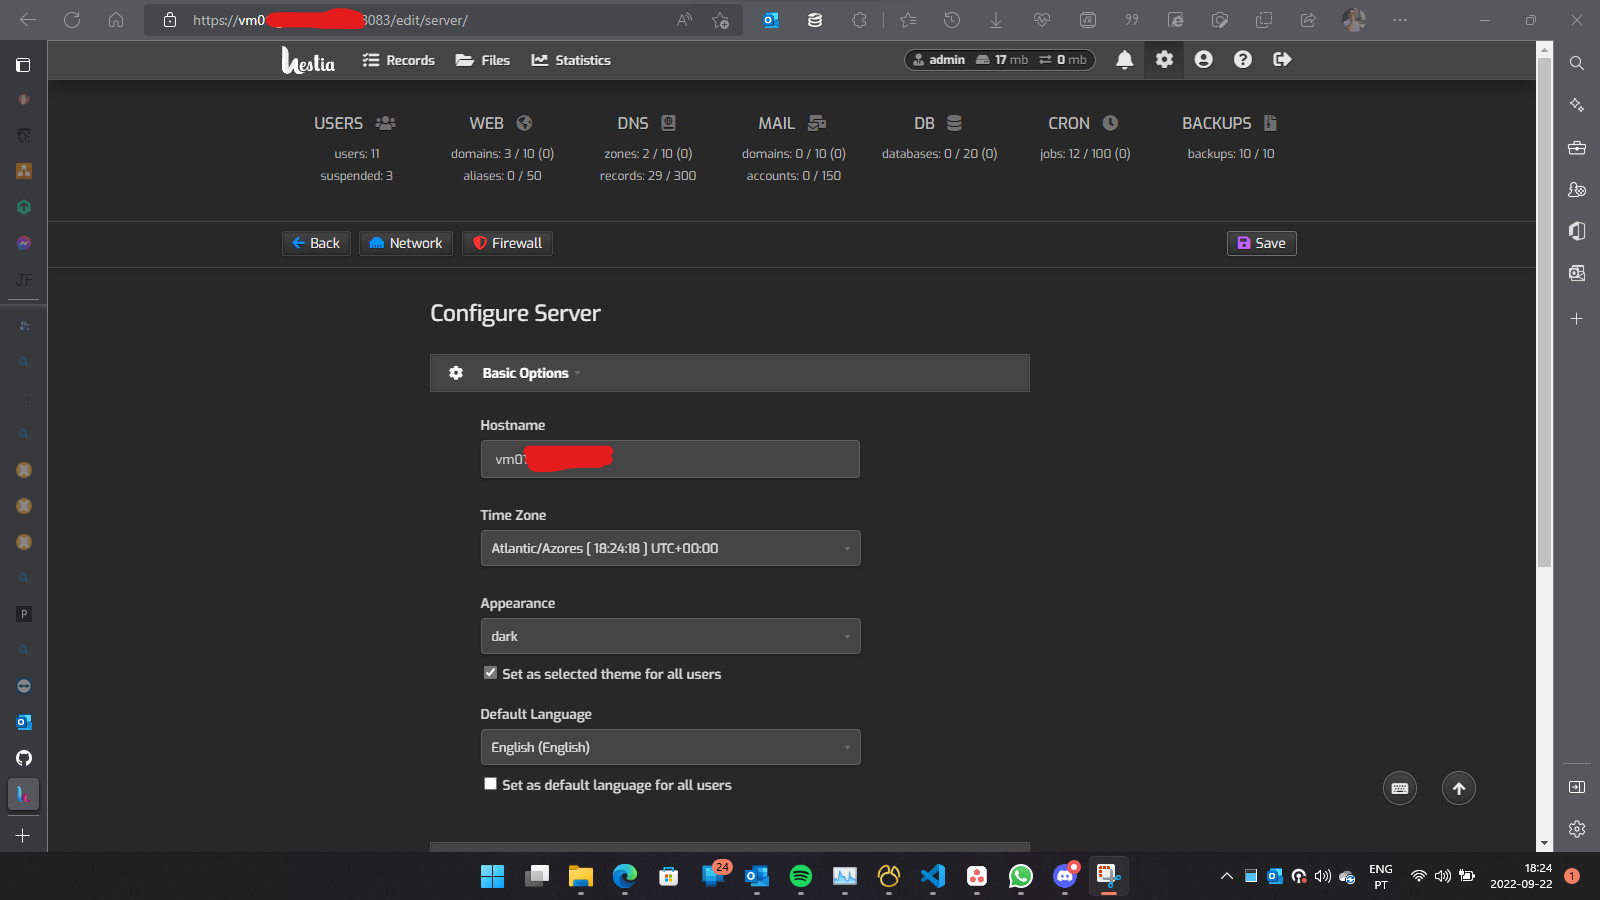Viewport: 1600px width, 900px height.
Task: Open the user profile icon
Action: [x=1204, y=60]
